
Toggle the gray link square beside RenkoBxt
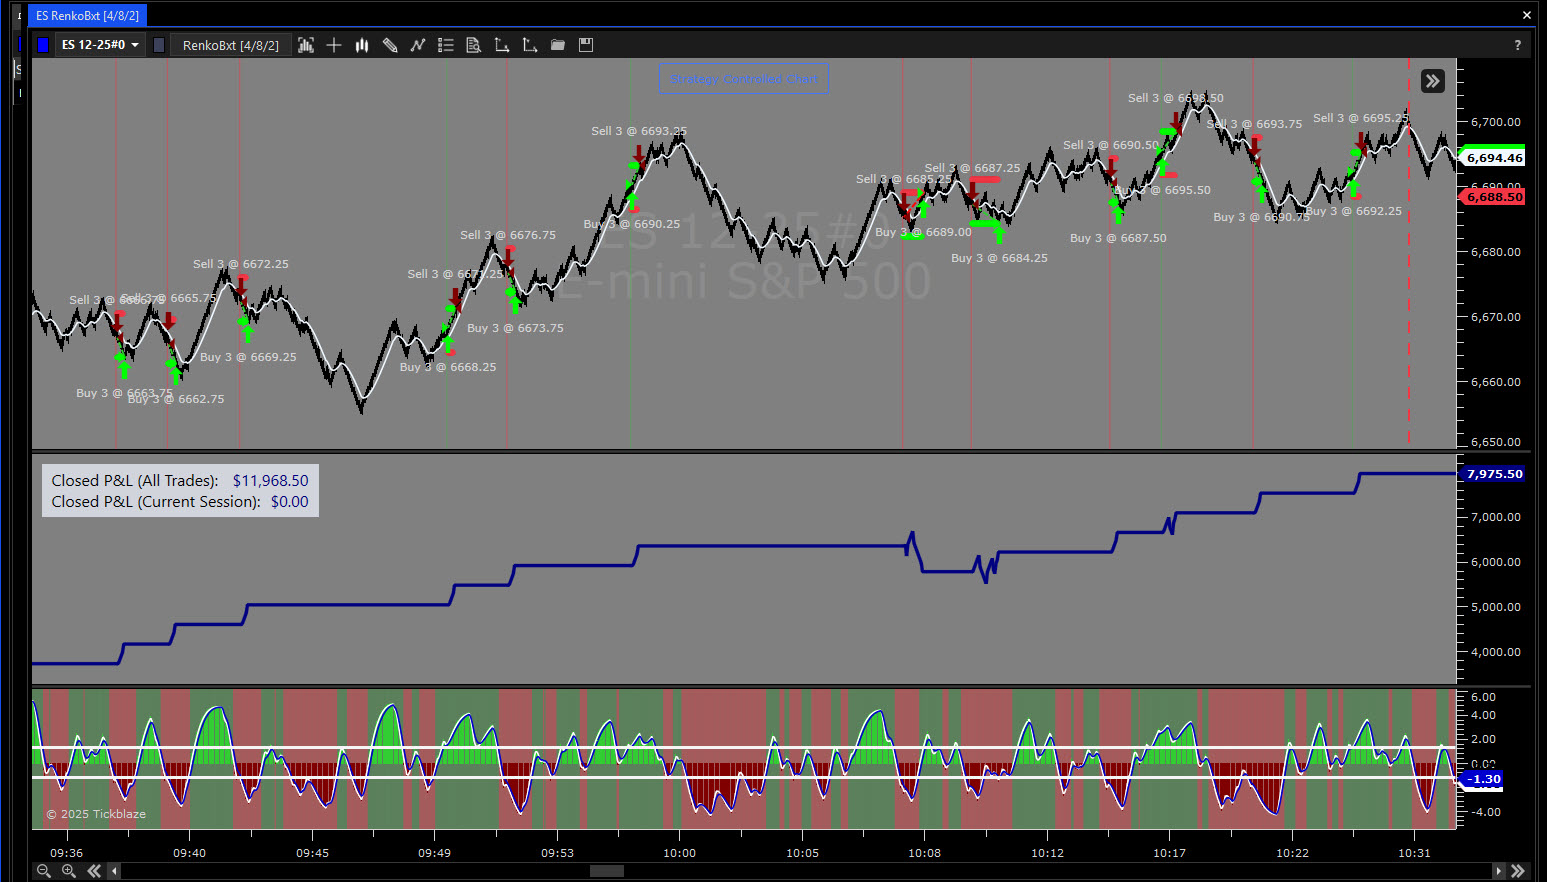(159, 45)
